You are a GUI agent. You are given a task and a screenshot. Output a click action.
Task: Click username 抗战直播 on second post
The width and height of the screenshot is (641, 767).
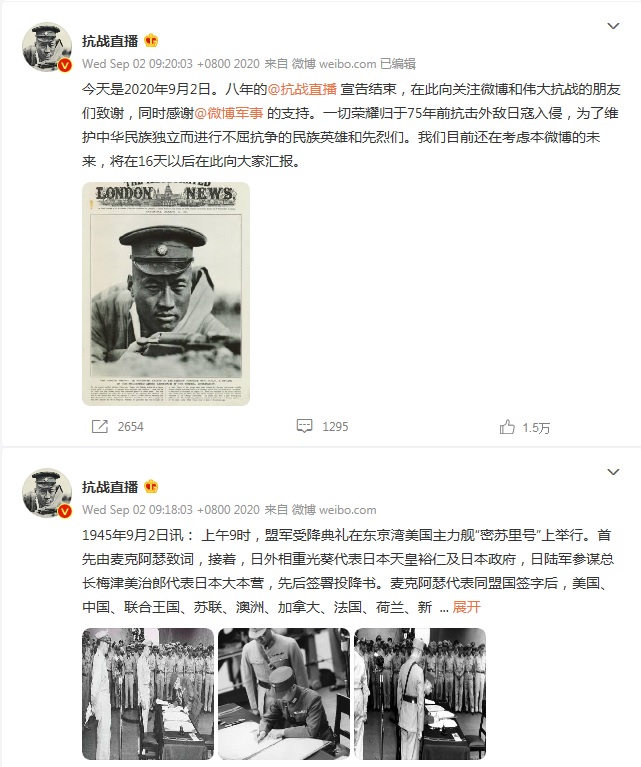[110, 487]
